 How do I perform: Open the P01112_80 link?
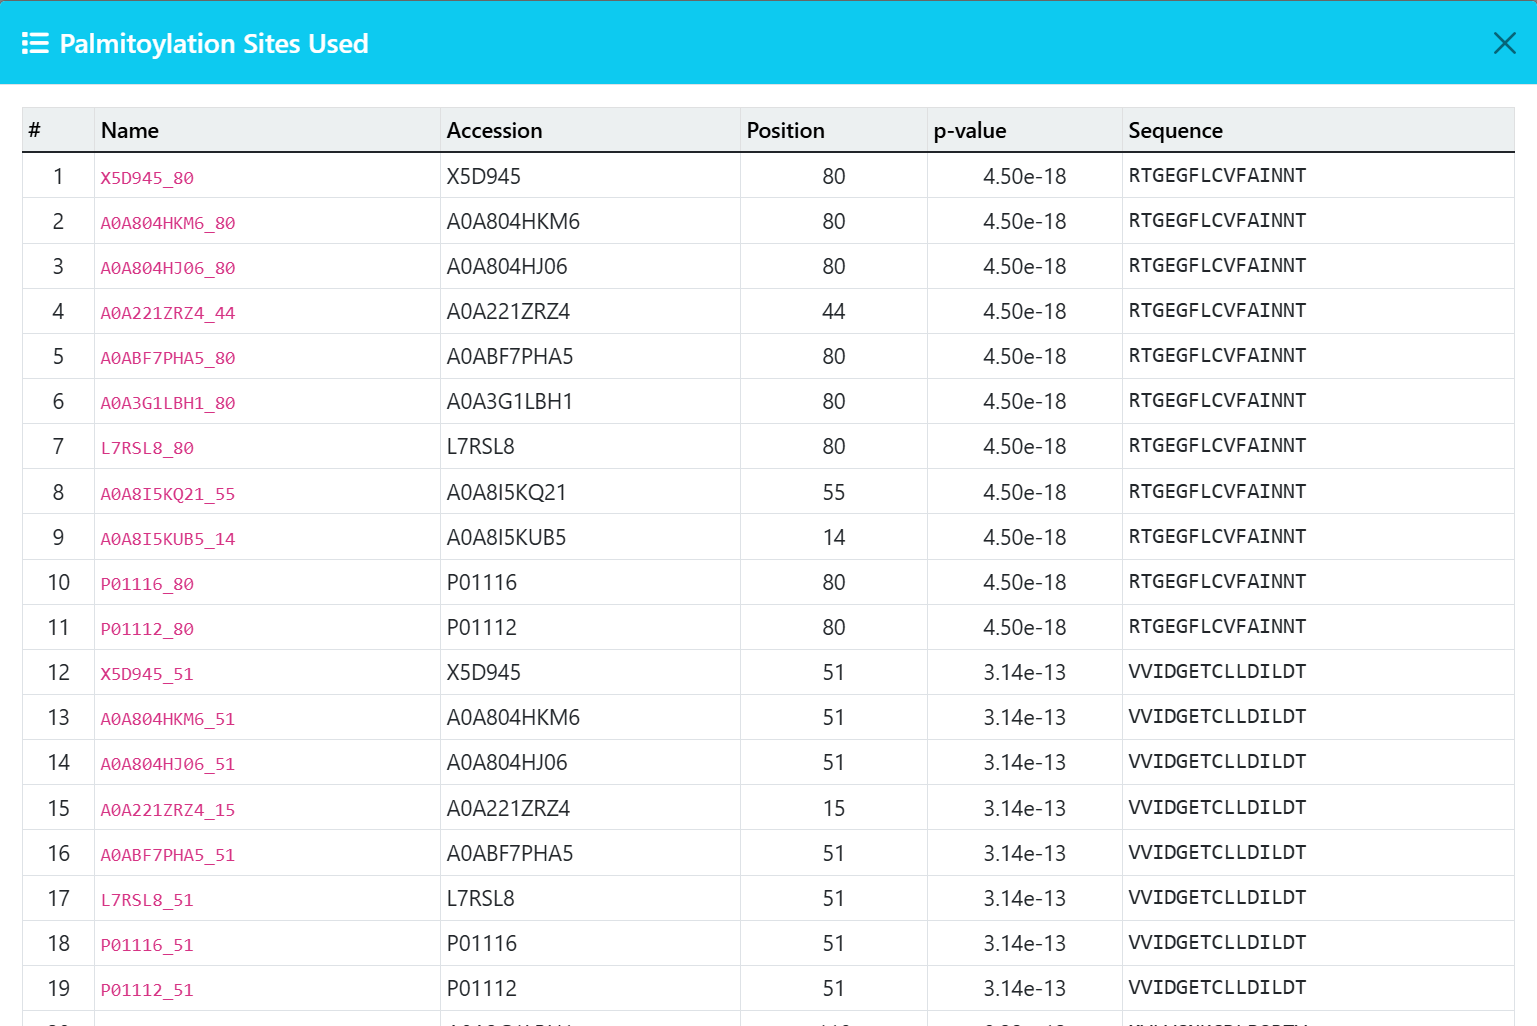[x=147, y=629]
